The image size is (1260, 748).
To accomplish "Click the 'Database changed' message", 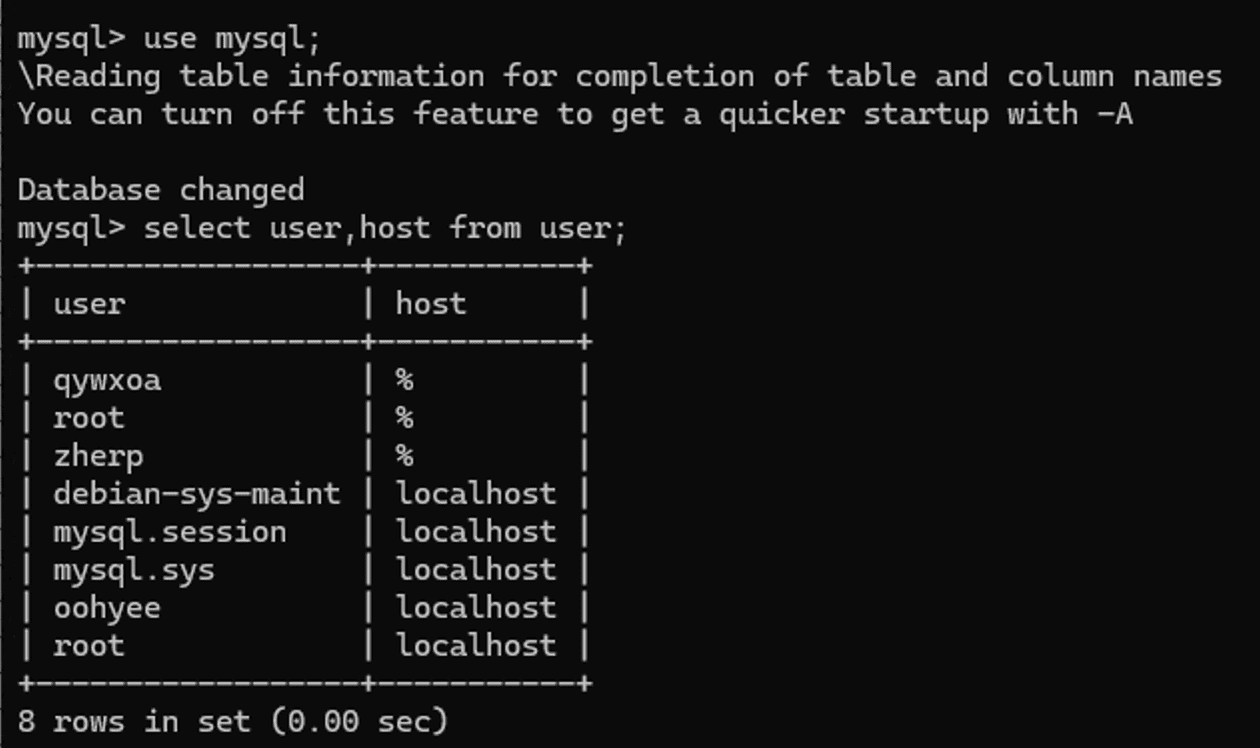I will (x=161, y=190).
